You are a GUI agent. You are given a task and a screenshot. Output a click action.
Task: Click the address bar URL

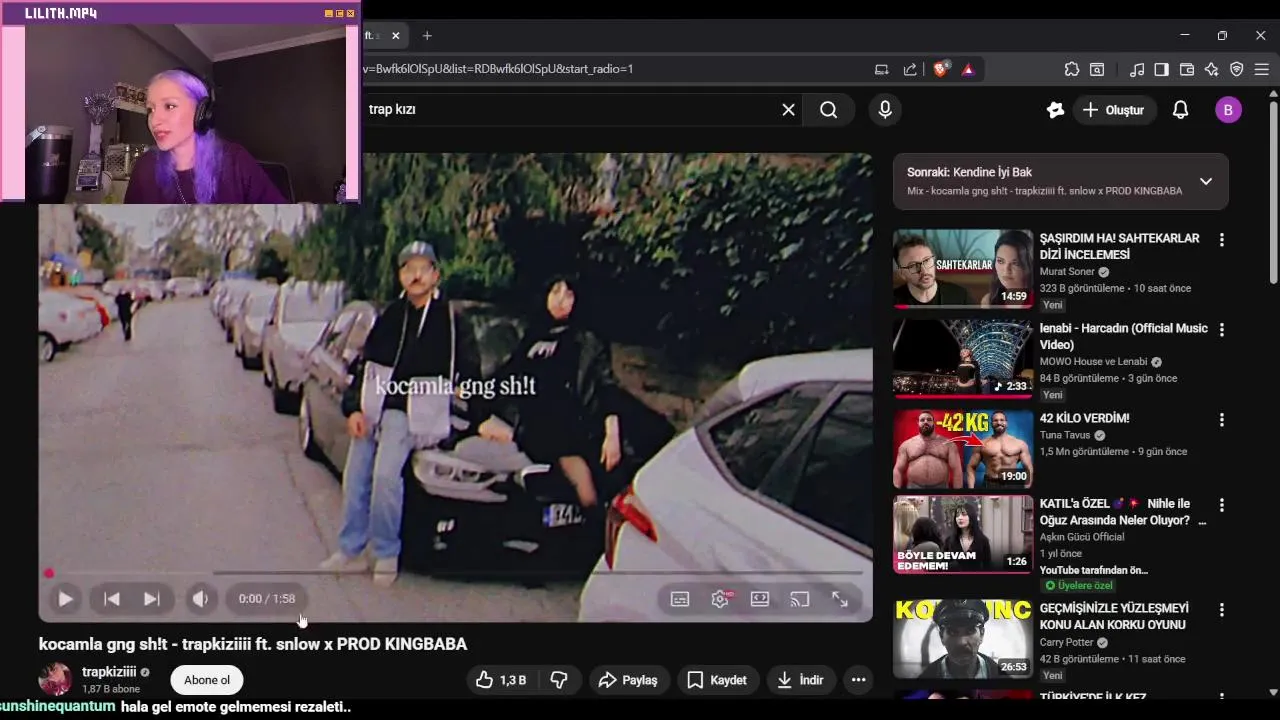[x=500, y=69]
